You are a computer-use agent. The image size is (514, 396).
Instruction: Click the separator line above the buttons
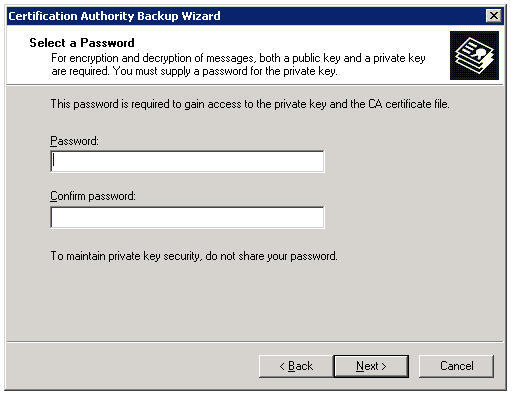click(x=254, y=342)
